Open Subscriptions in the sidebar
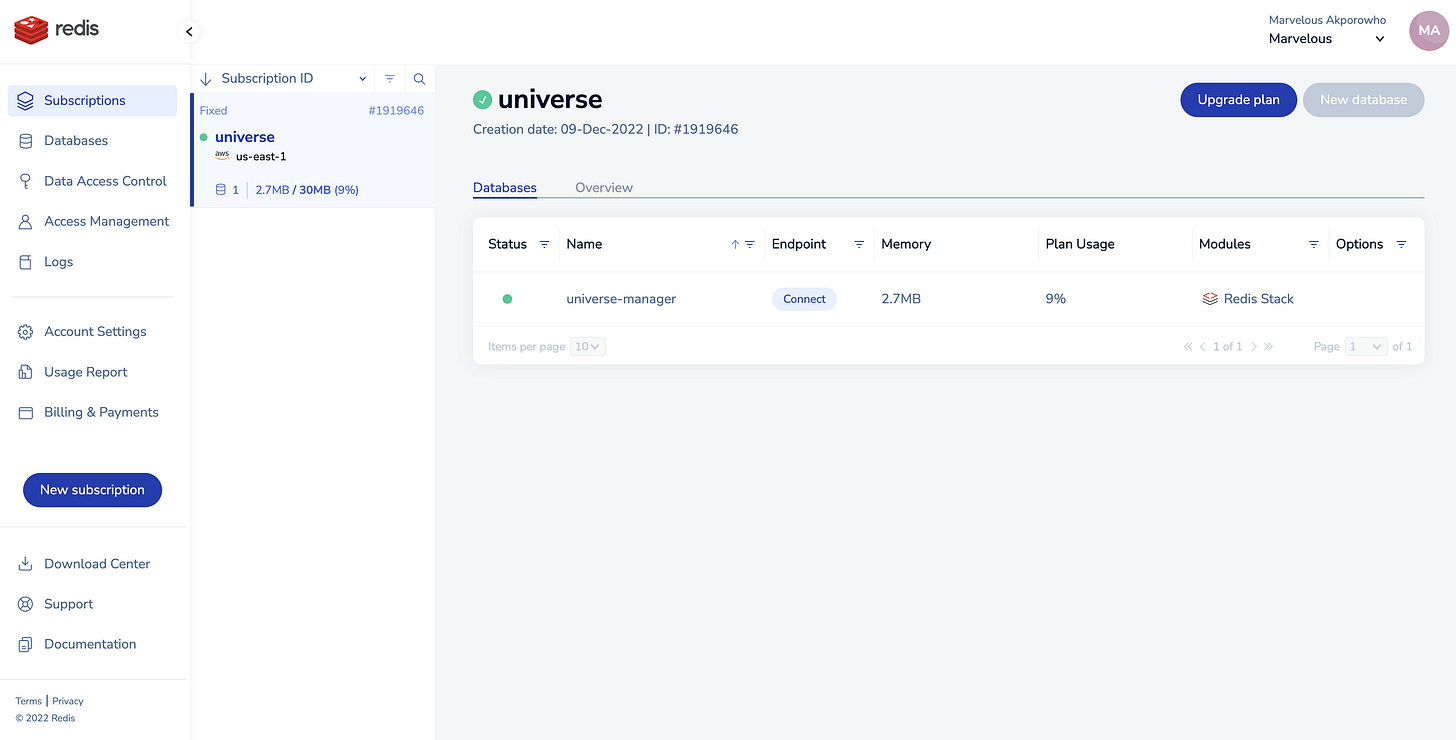The image size is (1456, 740). 92,101
